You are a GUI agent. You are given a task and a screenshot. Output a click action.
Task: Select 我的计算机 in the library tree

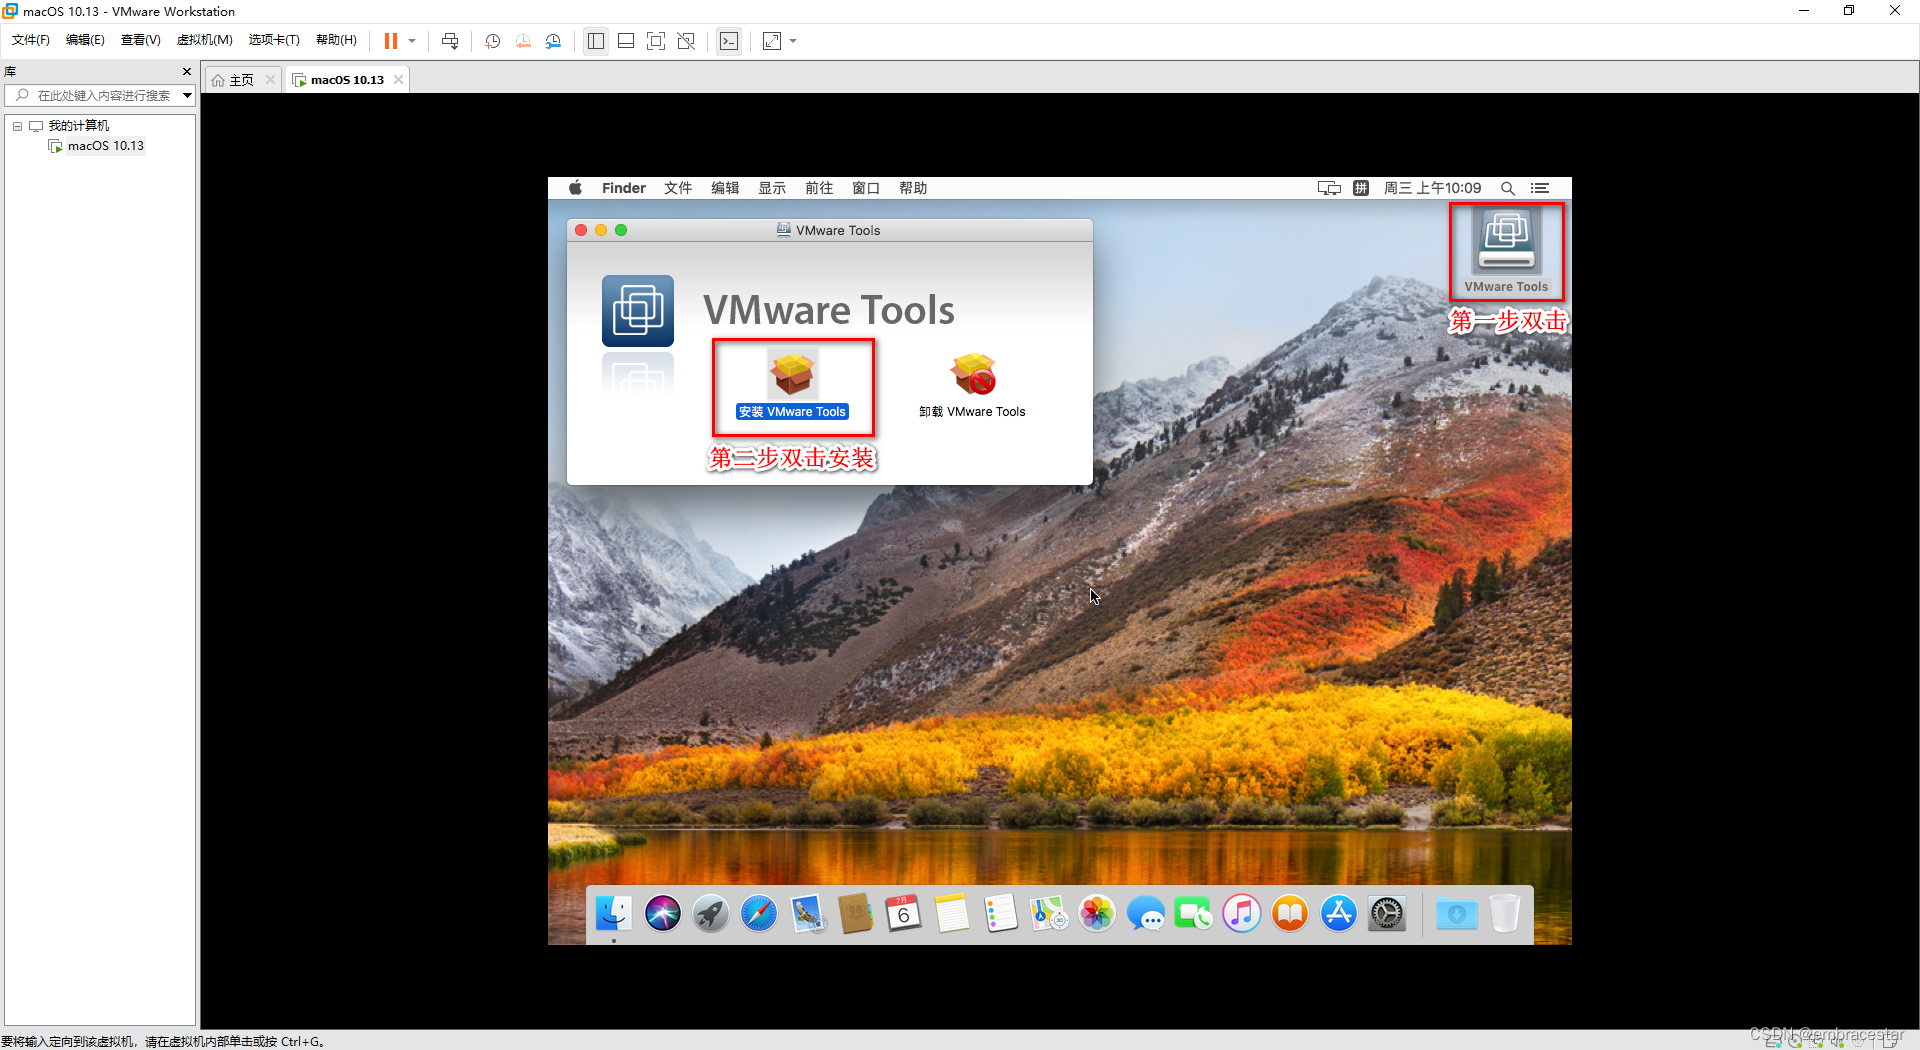79,126
